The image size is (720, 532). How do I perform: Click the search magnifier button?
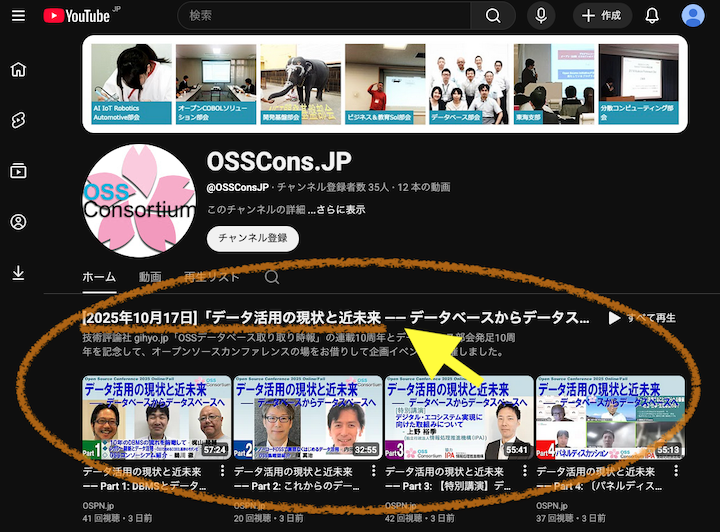[x=493, y=16]
